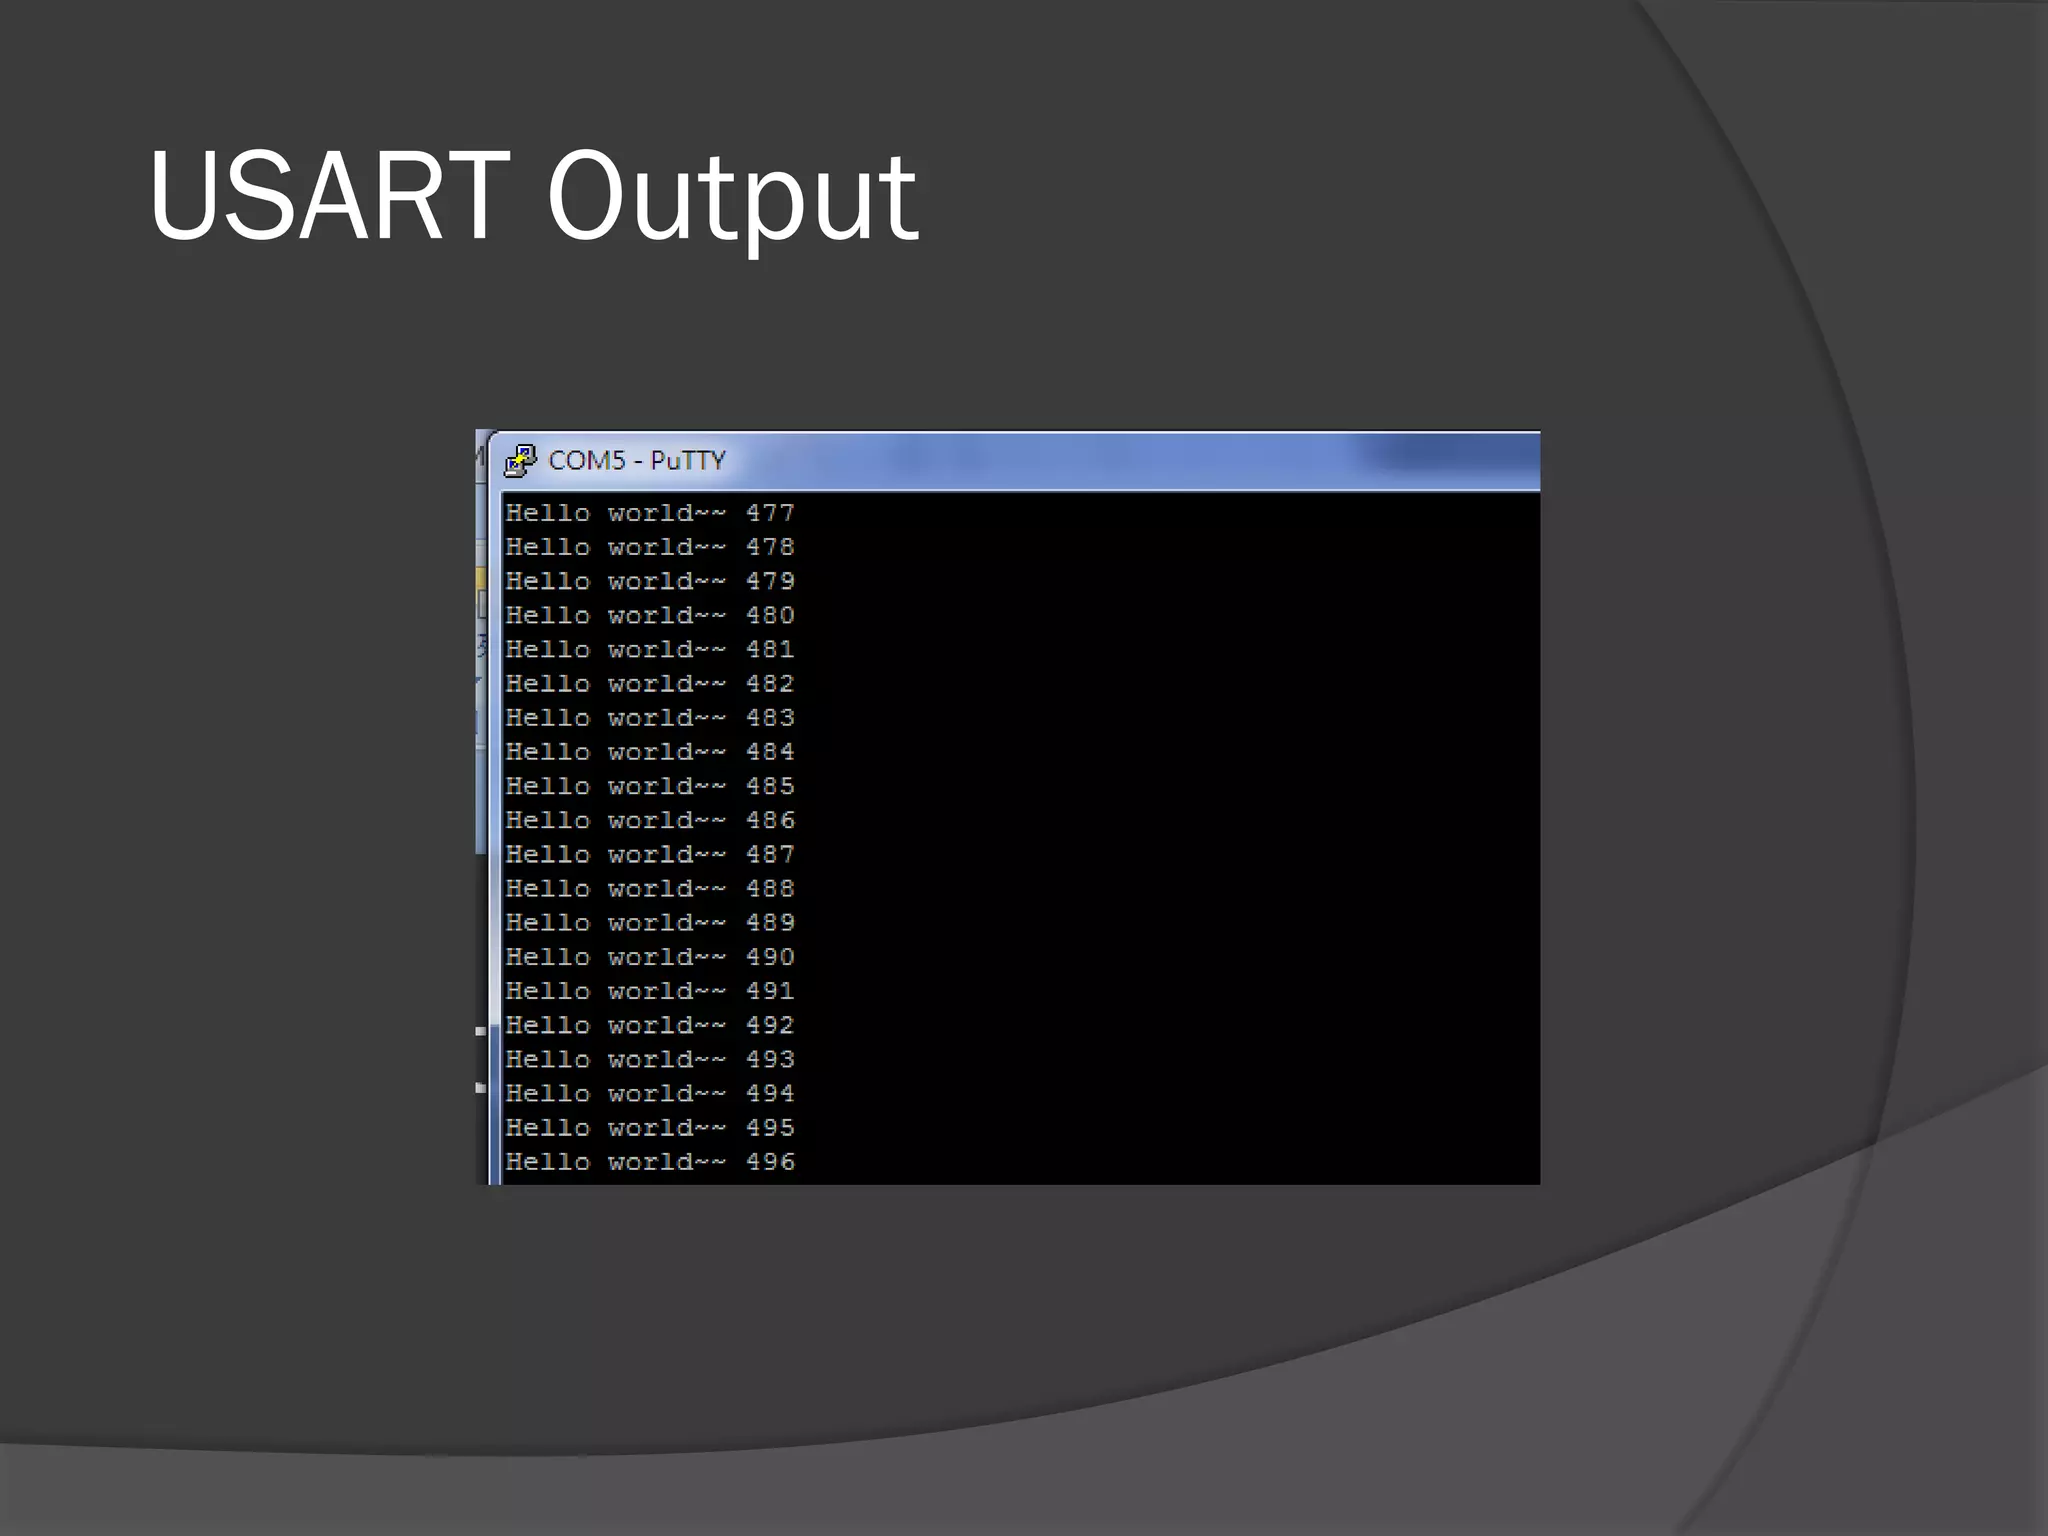Select the line 'Hello world~~ 482'
2048x1536 pixels.
coord(650,683)
